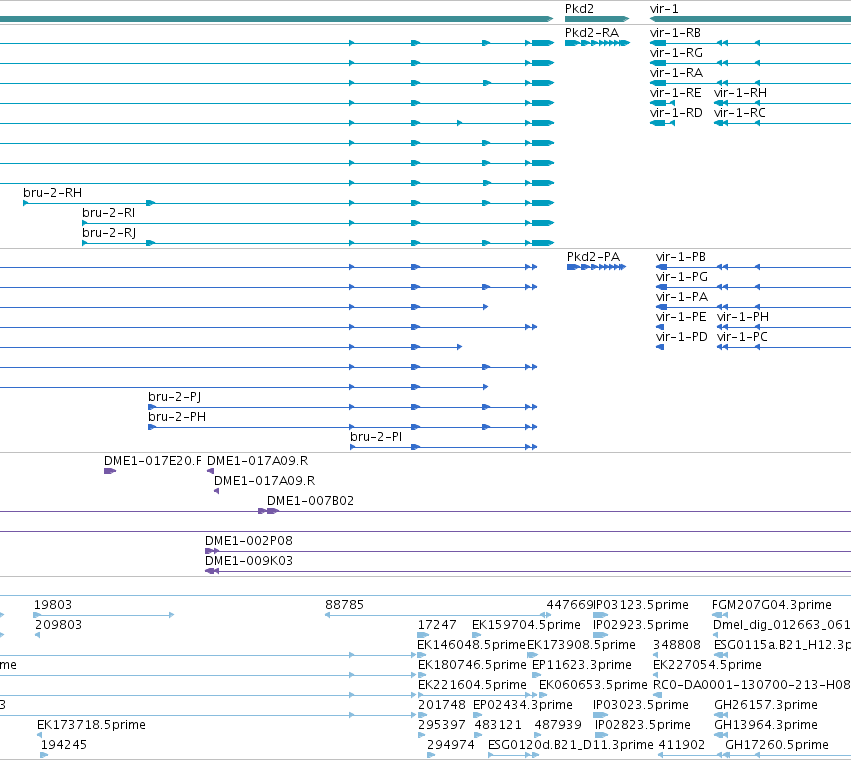This screenshot has width=851, height=760.
Task: Select the 201748 feature label
Action: pyautogui.click(x=441, y=706)
